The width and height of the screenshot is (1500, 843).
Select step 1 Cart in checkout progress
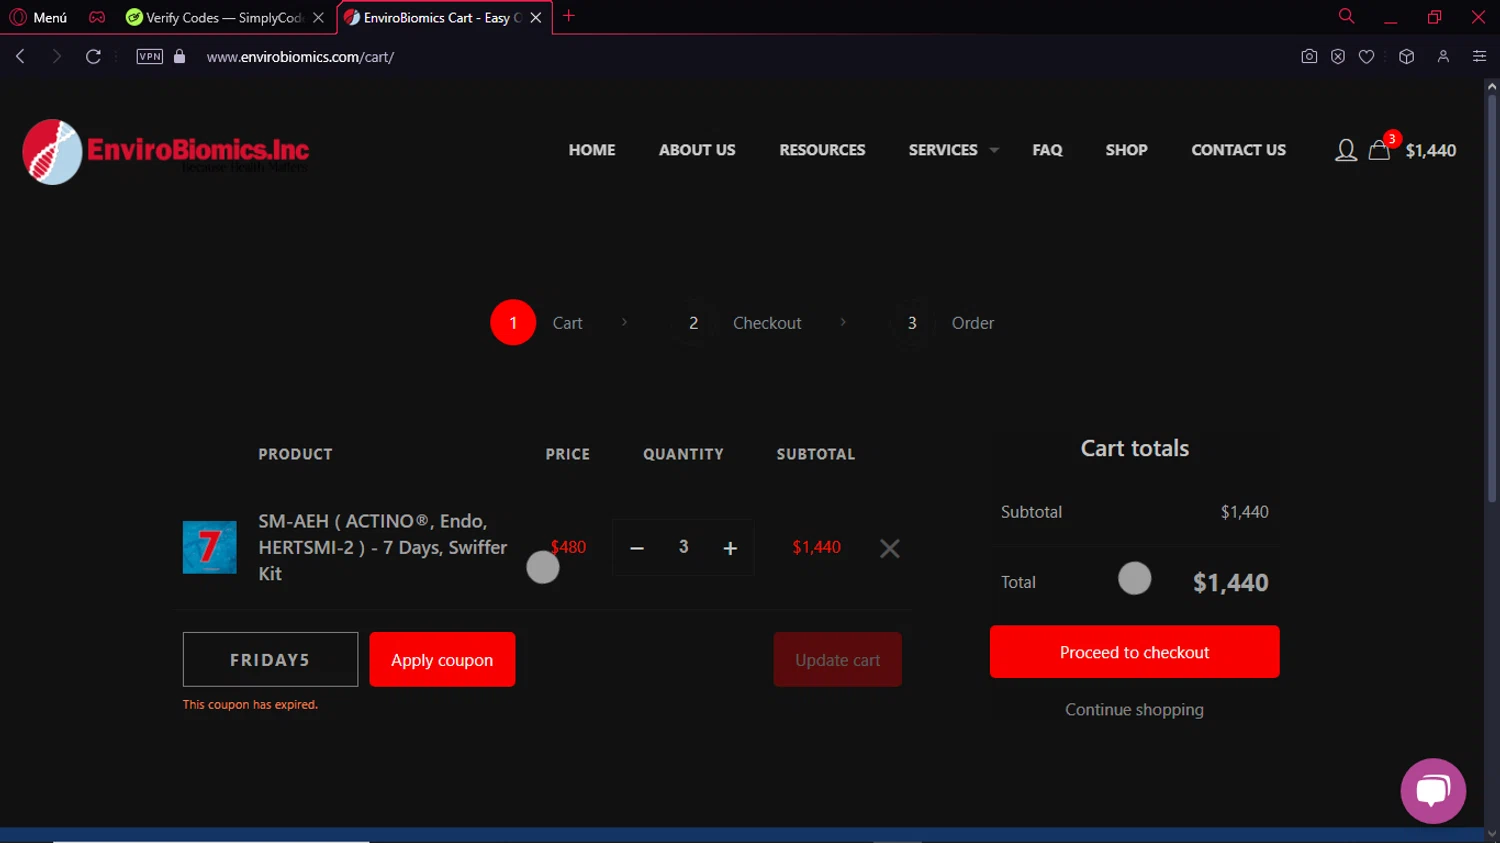point(537,323)
